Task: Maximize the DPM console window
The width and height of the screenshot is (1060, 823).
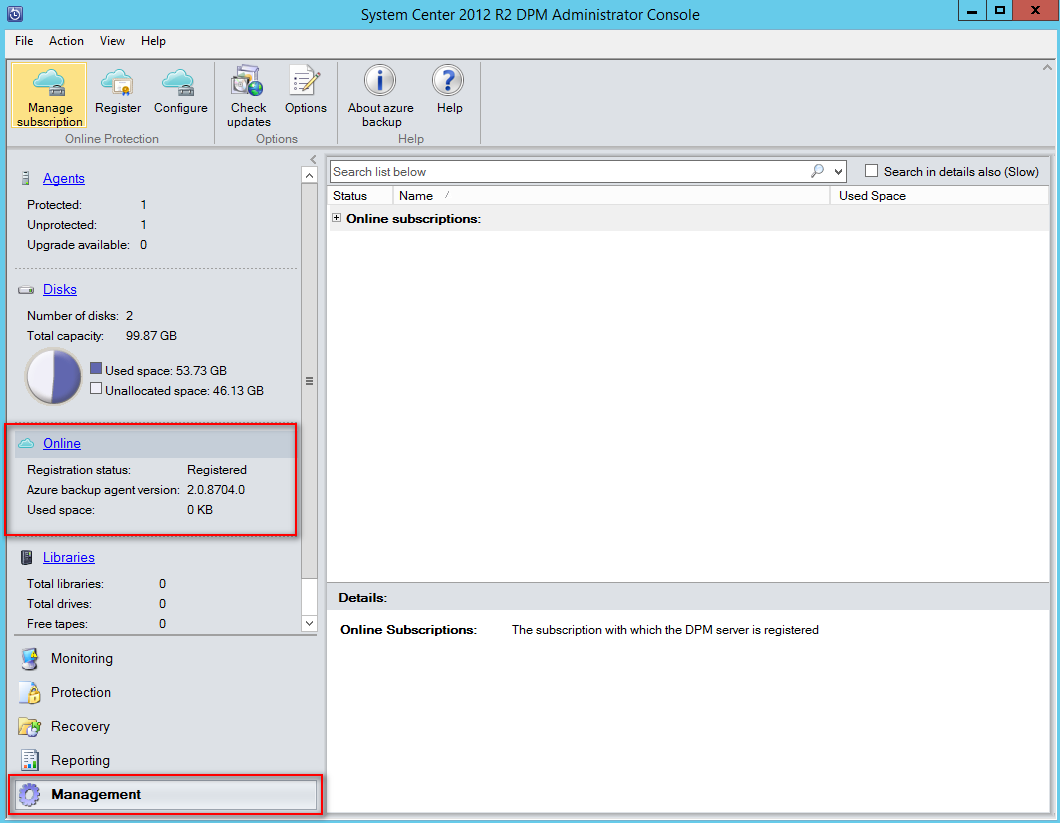Action: (999, 10)
